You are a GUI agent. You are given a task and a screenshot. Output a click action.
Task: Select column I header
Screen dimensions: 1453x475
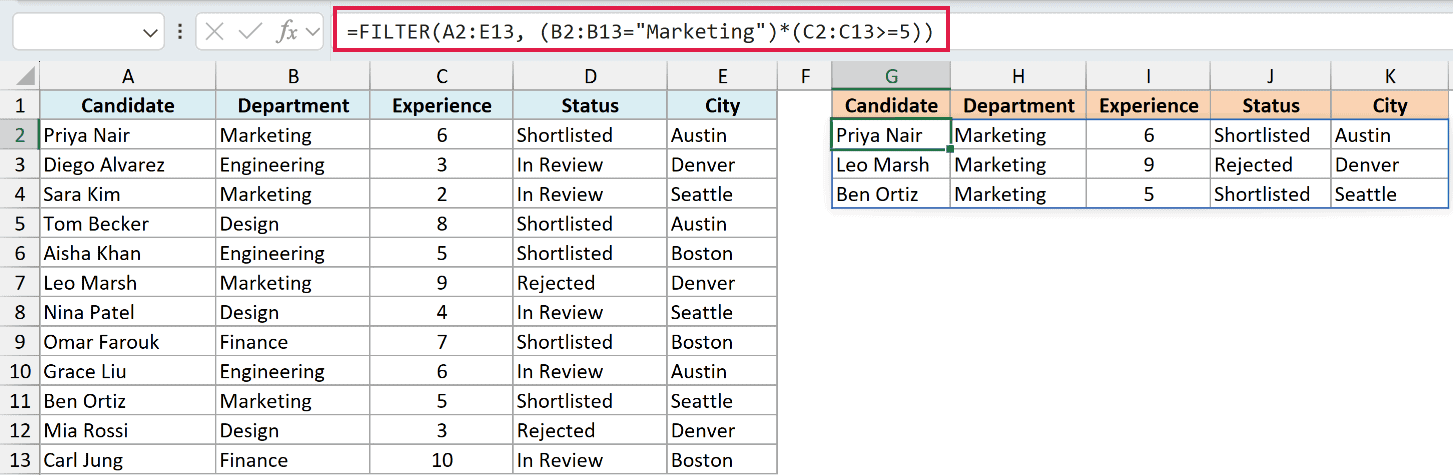pos(1148,76)
